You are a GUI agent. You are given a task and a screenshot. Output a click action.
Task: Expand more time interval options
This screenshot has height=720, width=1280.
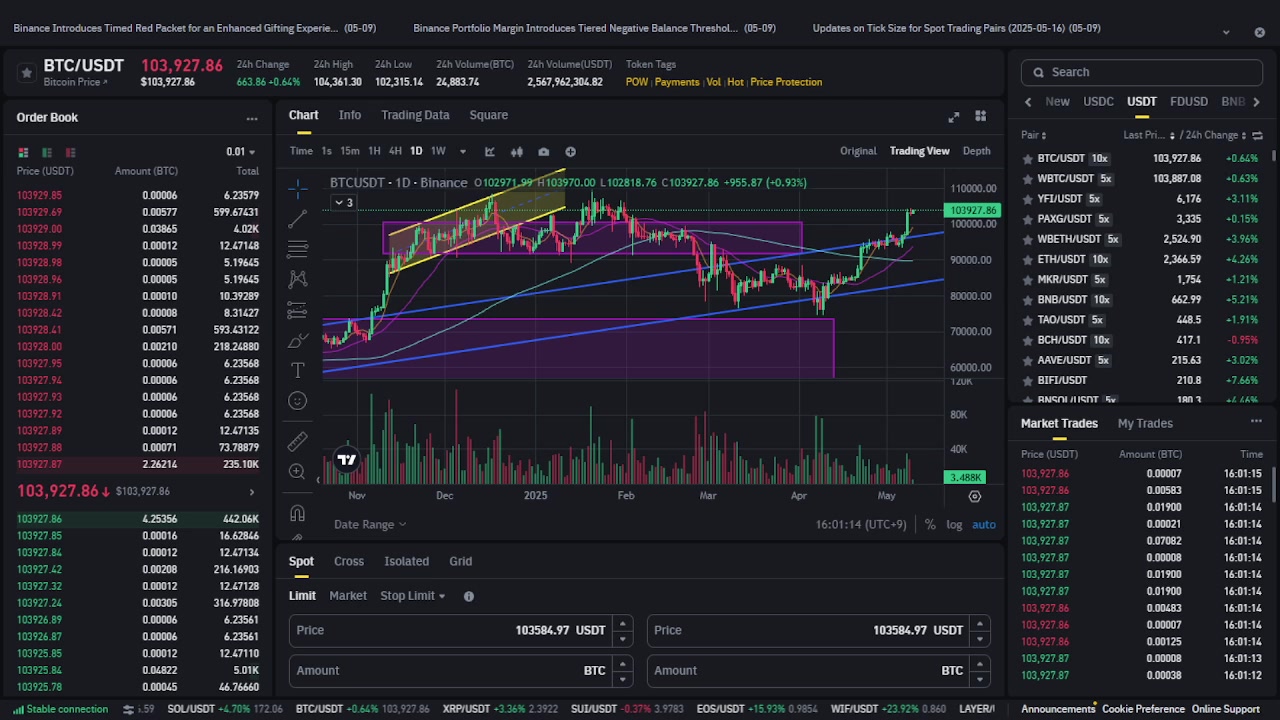[x=462, y=151]
